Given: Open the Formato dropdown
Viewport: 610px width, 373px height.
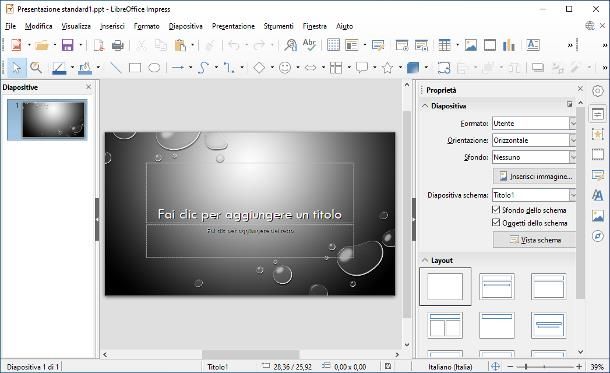Looking at the screenshot, I should pyautogui.click(x=534, y=123).
